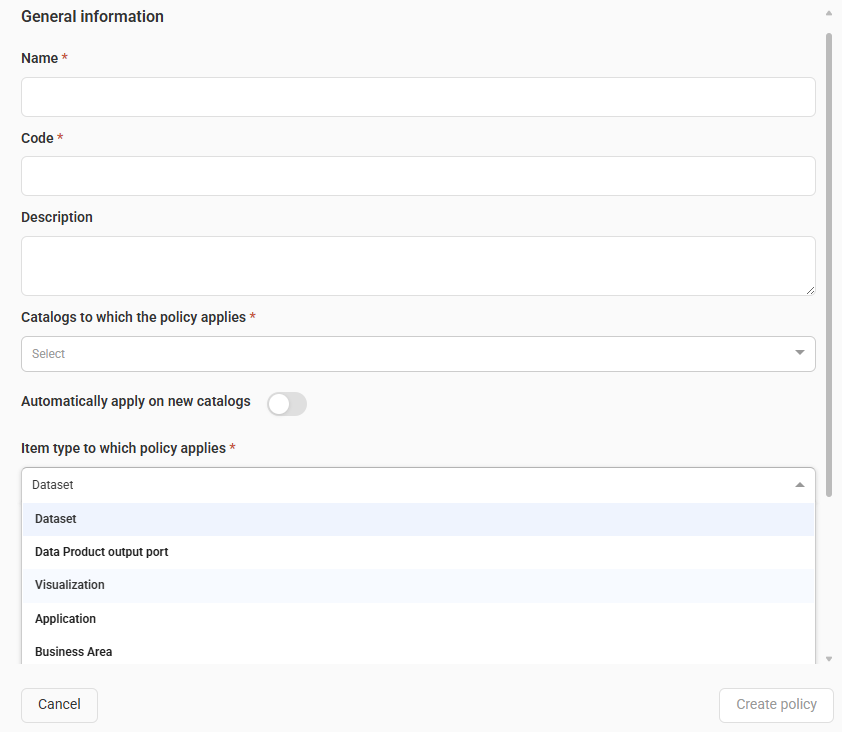Click the Catalogs dropdown arrow icon
Image resolution: width=842 pixels, height=732 pixels.
click(x=799, y=353)
